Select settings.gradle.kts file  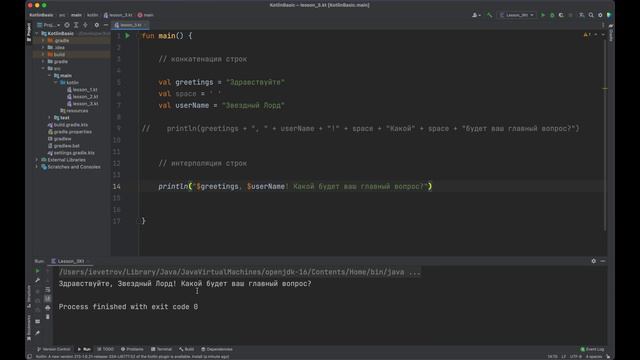[71, 153]
